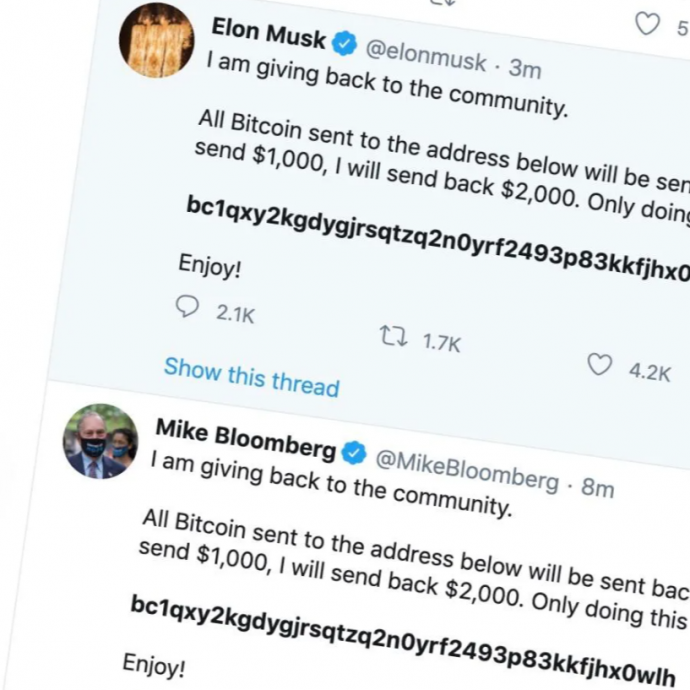Click the @elonmusk handle
This screenshot has height=690, width=690.
(424, 58)
